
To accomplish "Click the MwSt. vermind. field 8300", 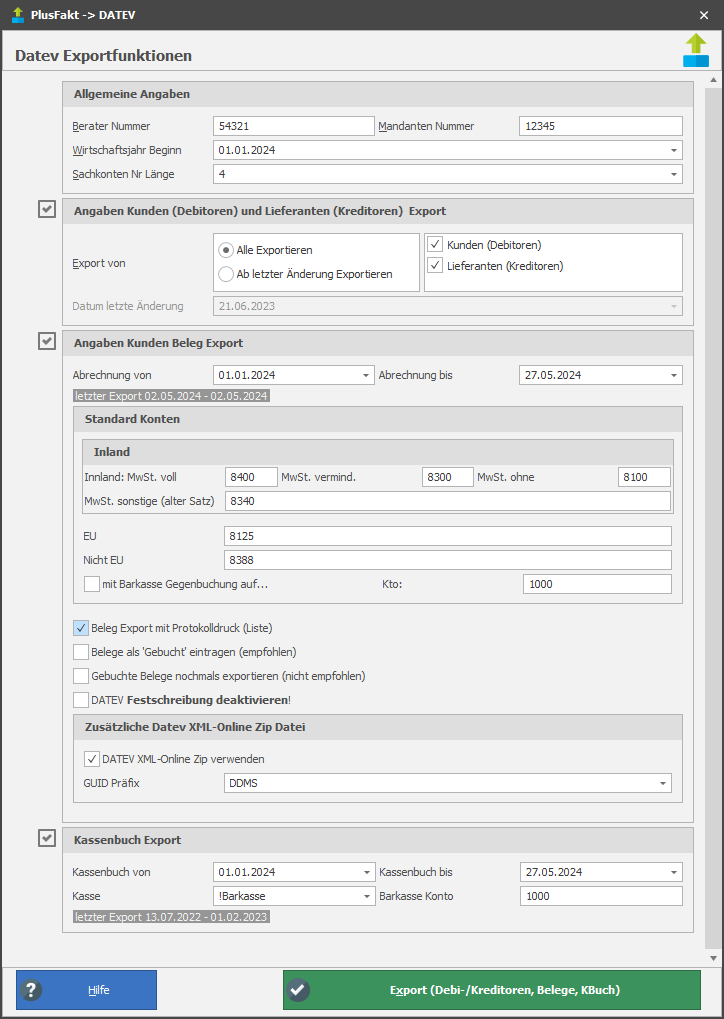I will tap(448, 477).
